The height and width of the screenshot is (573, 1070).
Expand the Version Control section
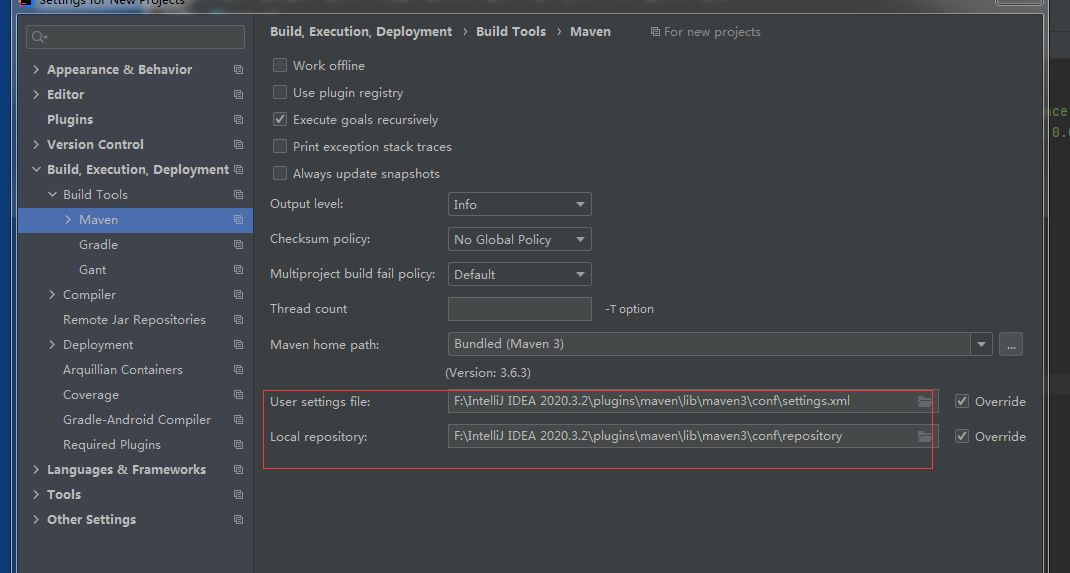(x=36, y=145)
